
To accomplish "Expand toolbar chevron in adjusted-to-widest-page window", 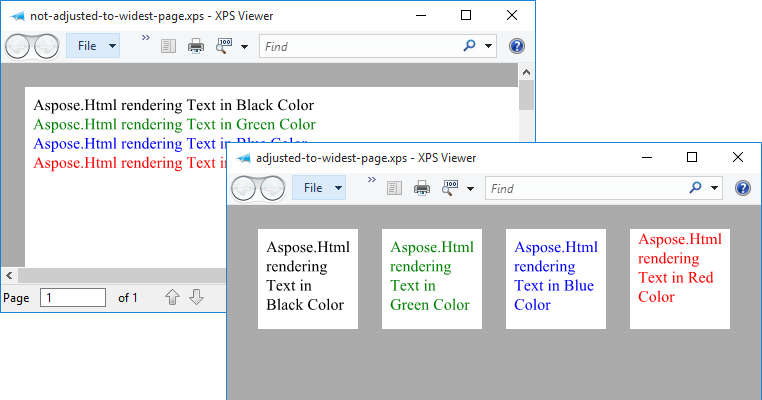I will click(x=372, y=179).
